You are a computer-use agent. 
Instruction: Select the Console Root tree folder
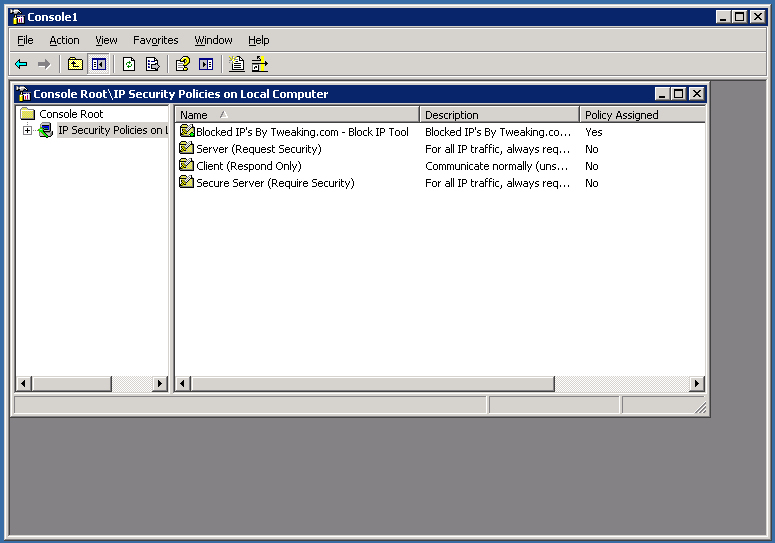coord(70,114)
